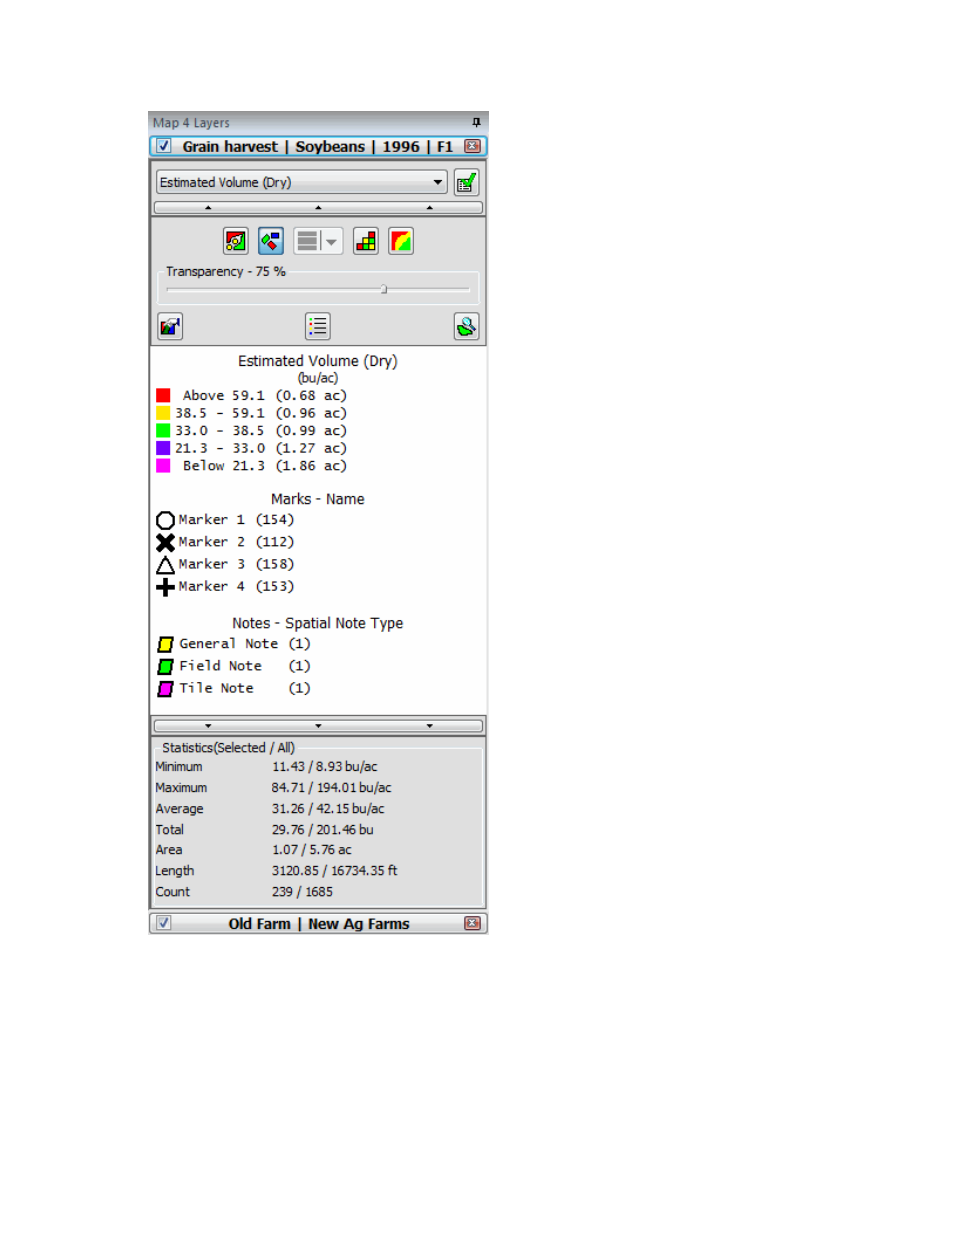The height and width of the screenshot is (1235, 954).
Task: Open the grayed rows layout dropdown arrow
Action: point(331,241)
